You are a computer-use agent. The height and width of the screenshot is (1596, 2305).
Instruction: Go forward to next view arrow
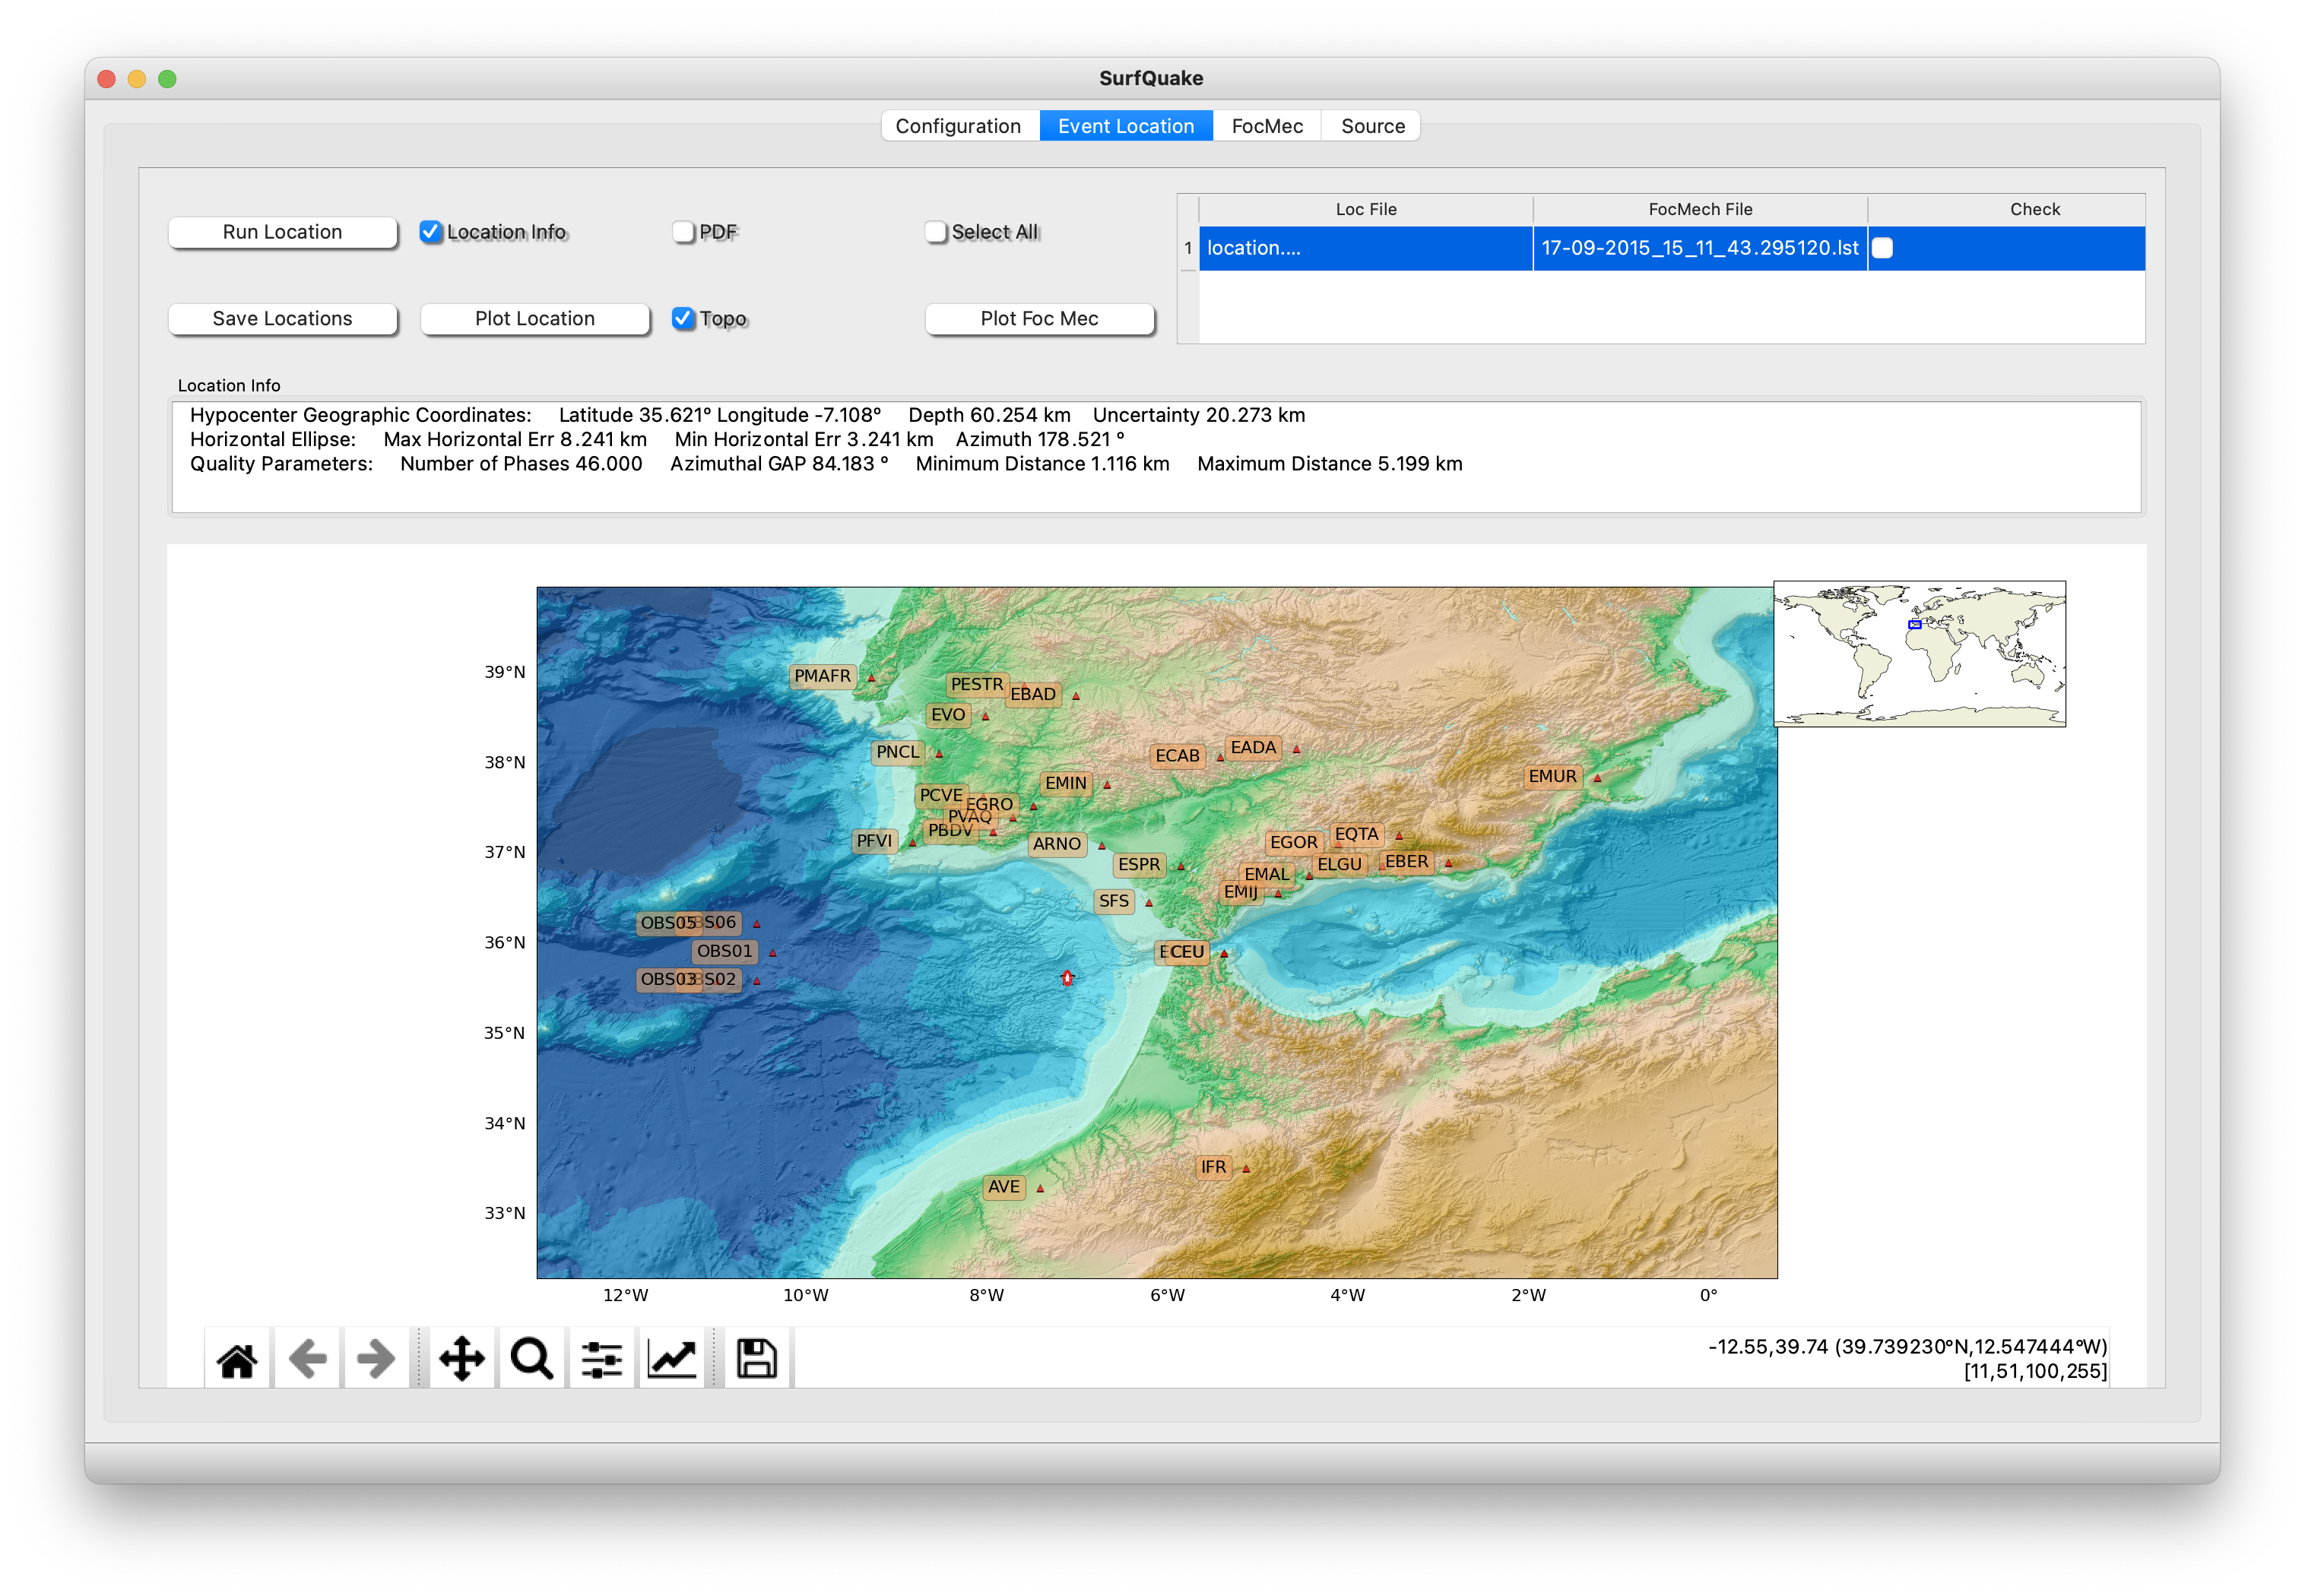tap(376, 1360)
